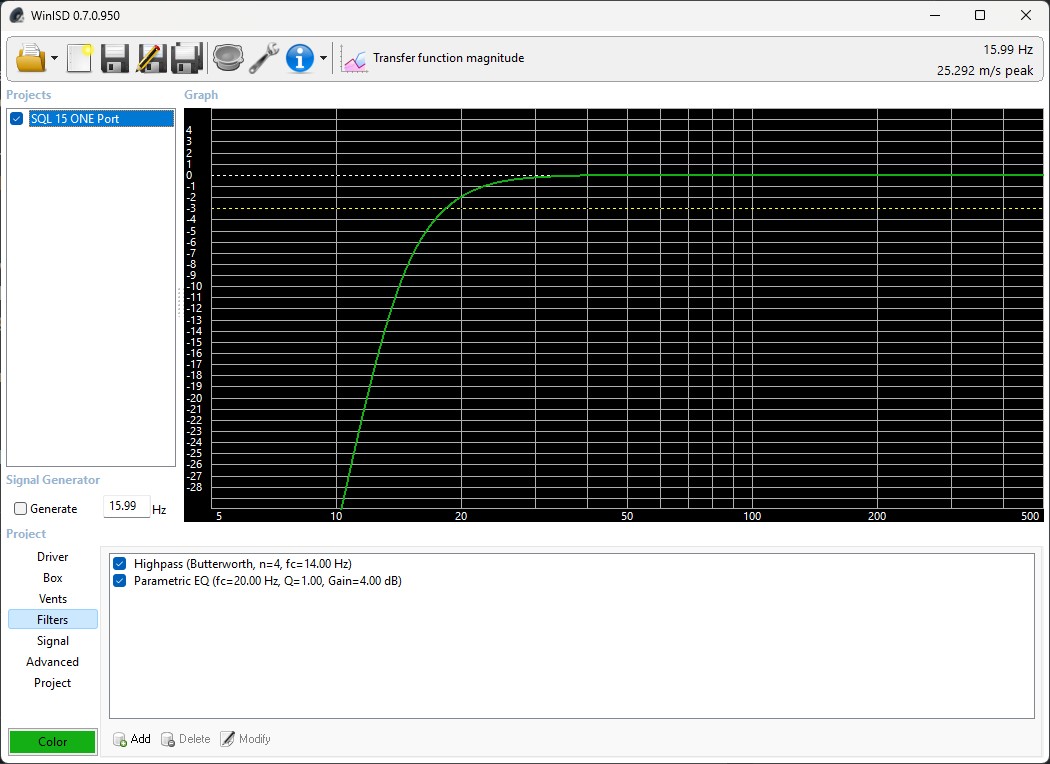Toggle SQL 15 ONE Port project checkbox

click(x=17, y=119)
